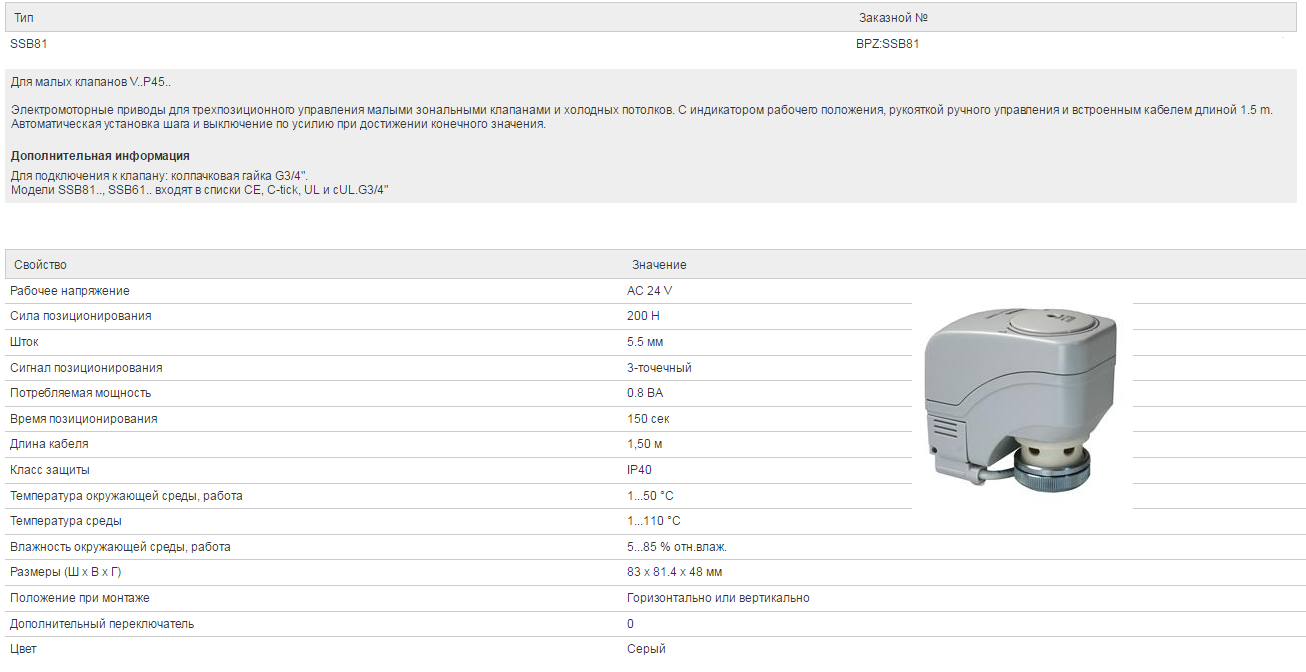
Task: Click the 'Для малых клапанов V..P45..' line
Action: (90, 81)
